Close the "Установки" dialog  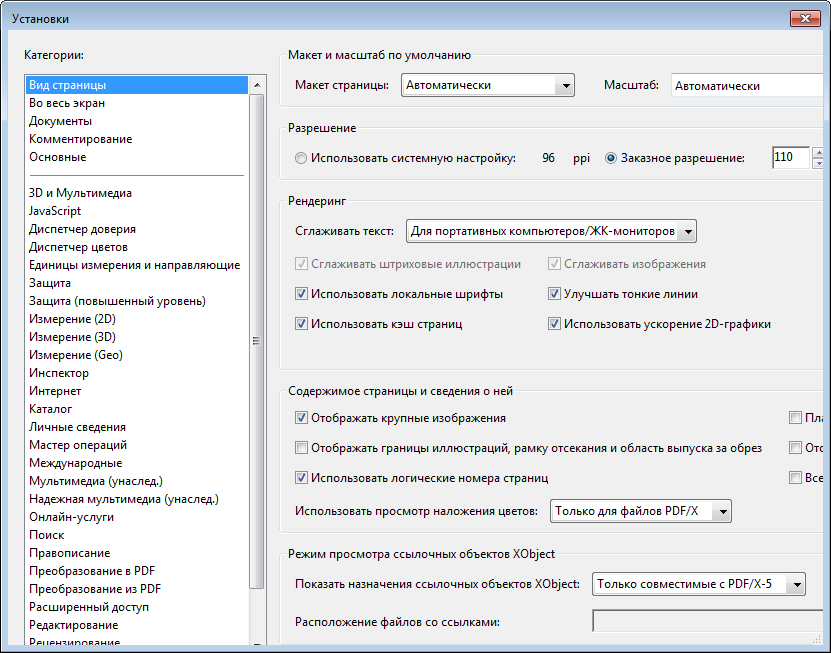point(805,19)
